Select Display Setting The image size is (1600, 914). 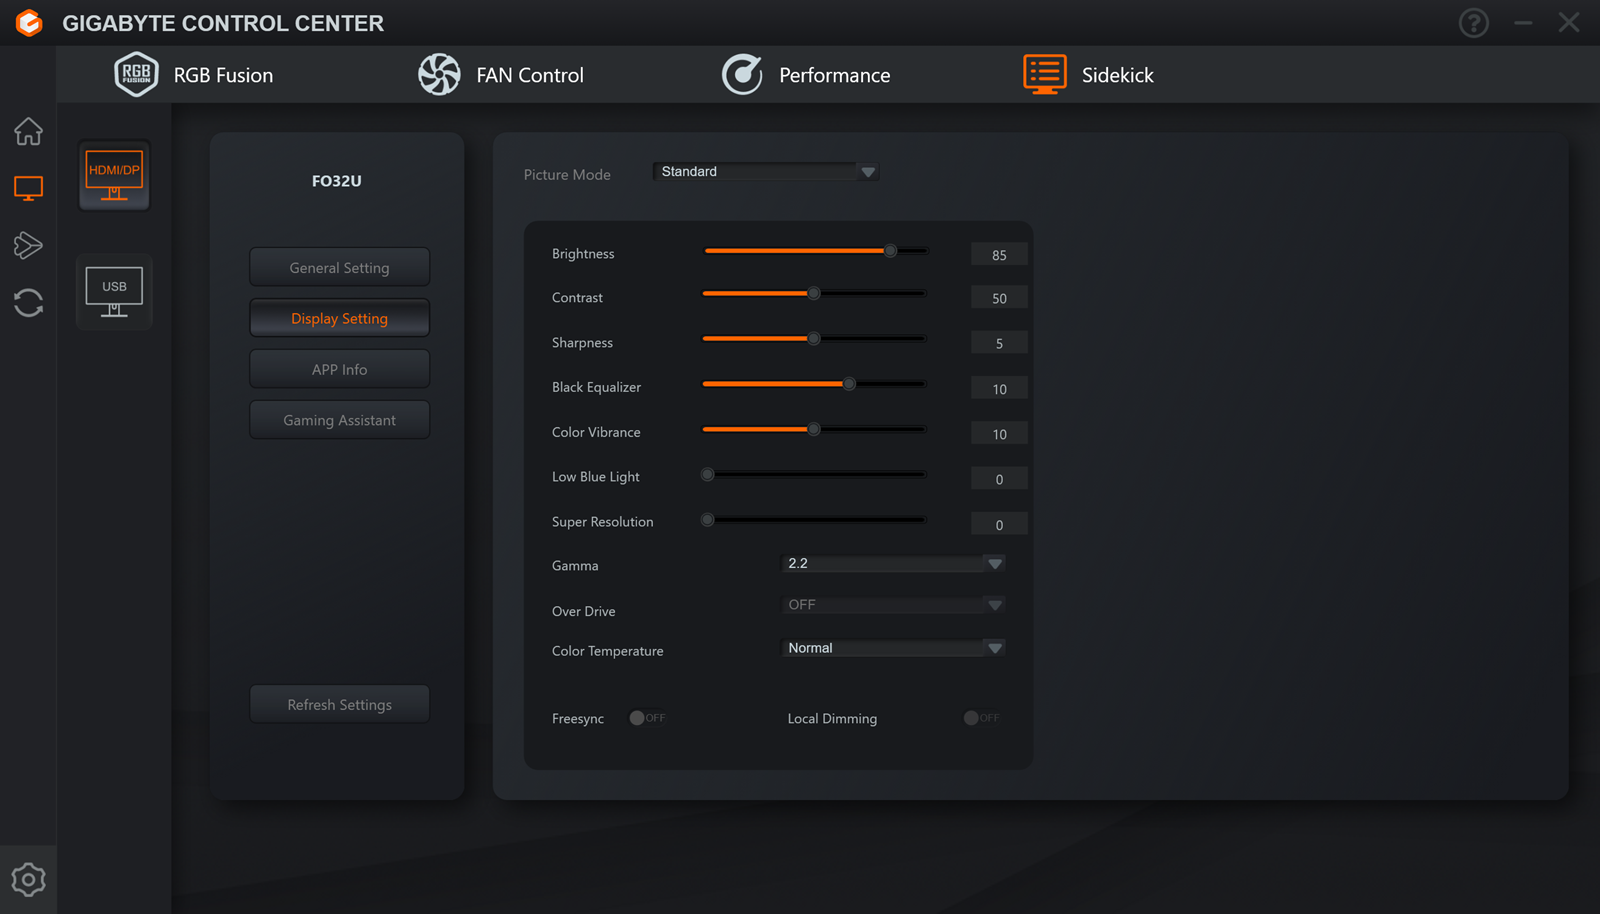(x=340, y=318)
